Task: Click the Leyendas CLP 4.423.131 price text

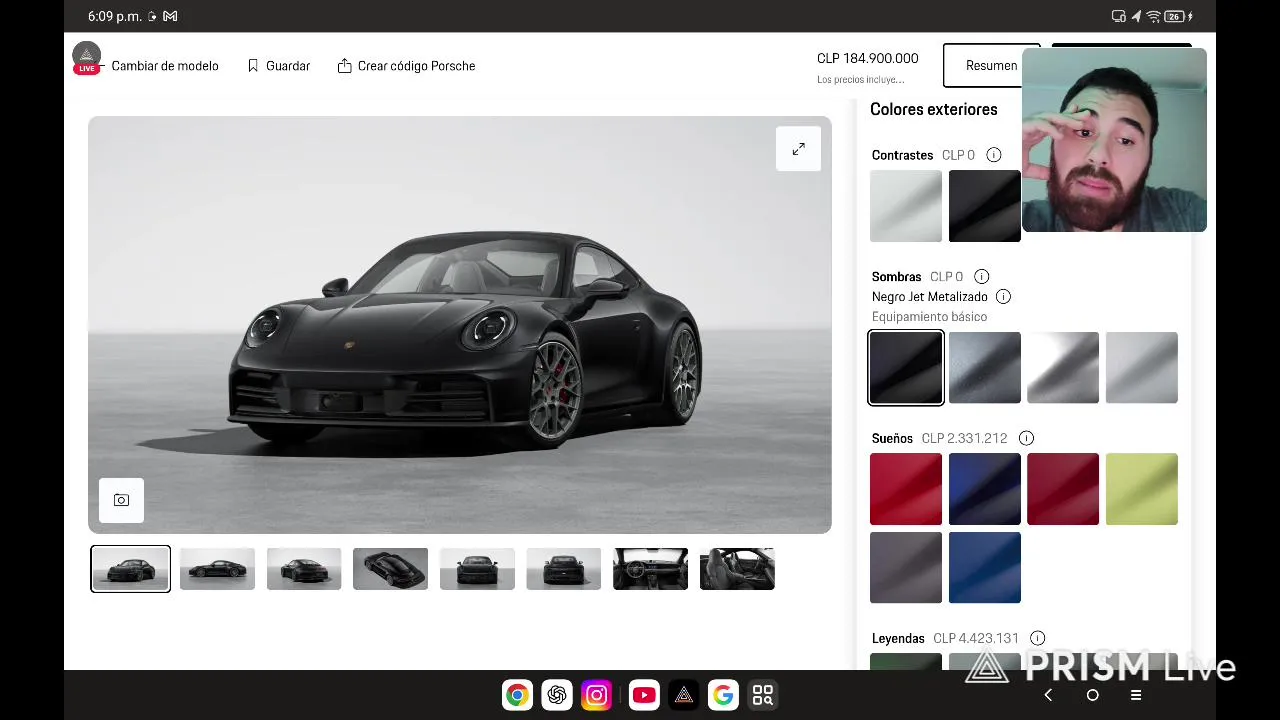Action: pos(976,638)
